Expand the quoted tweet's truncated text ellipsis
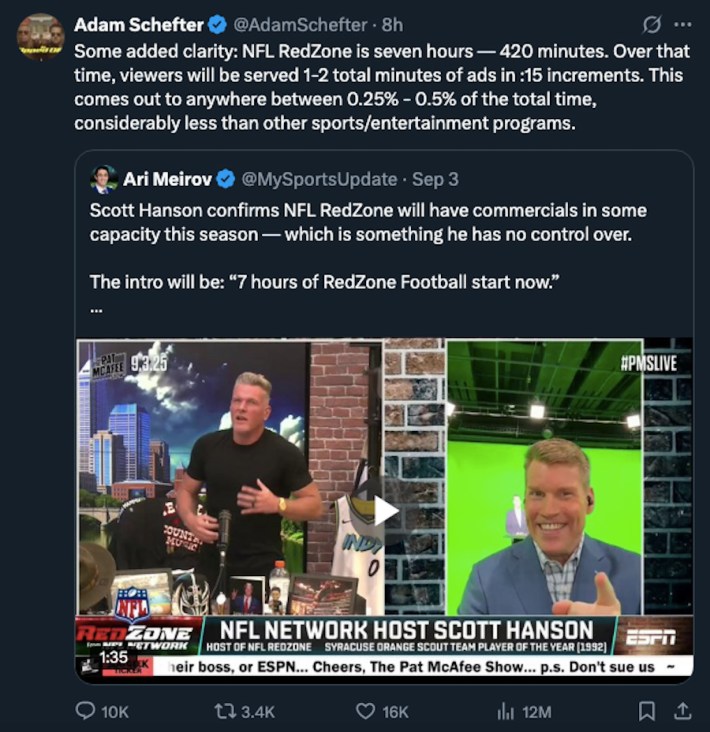The width and height of the screenshot is (710, 732). [96, 309]
